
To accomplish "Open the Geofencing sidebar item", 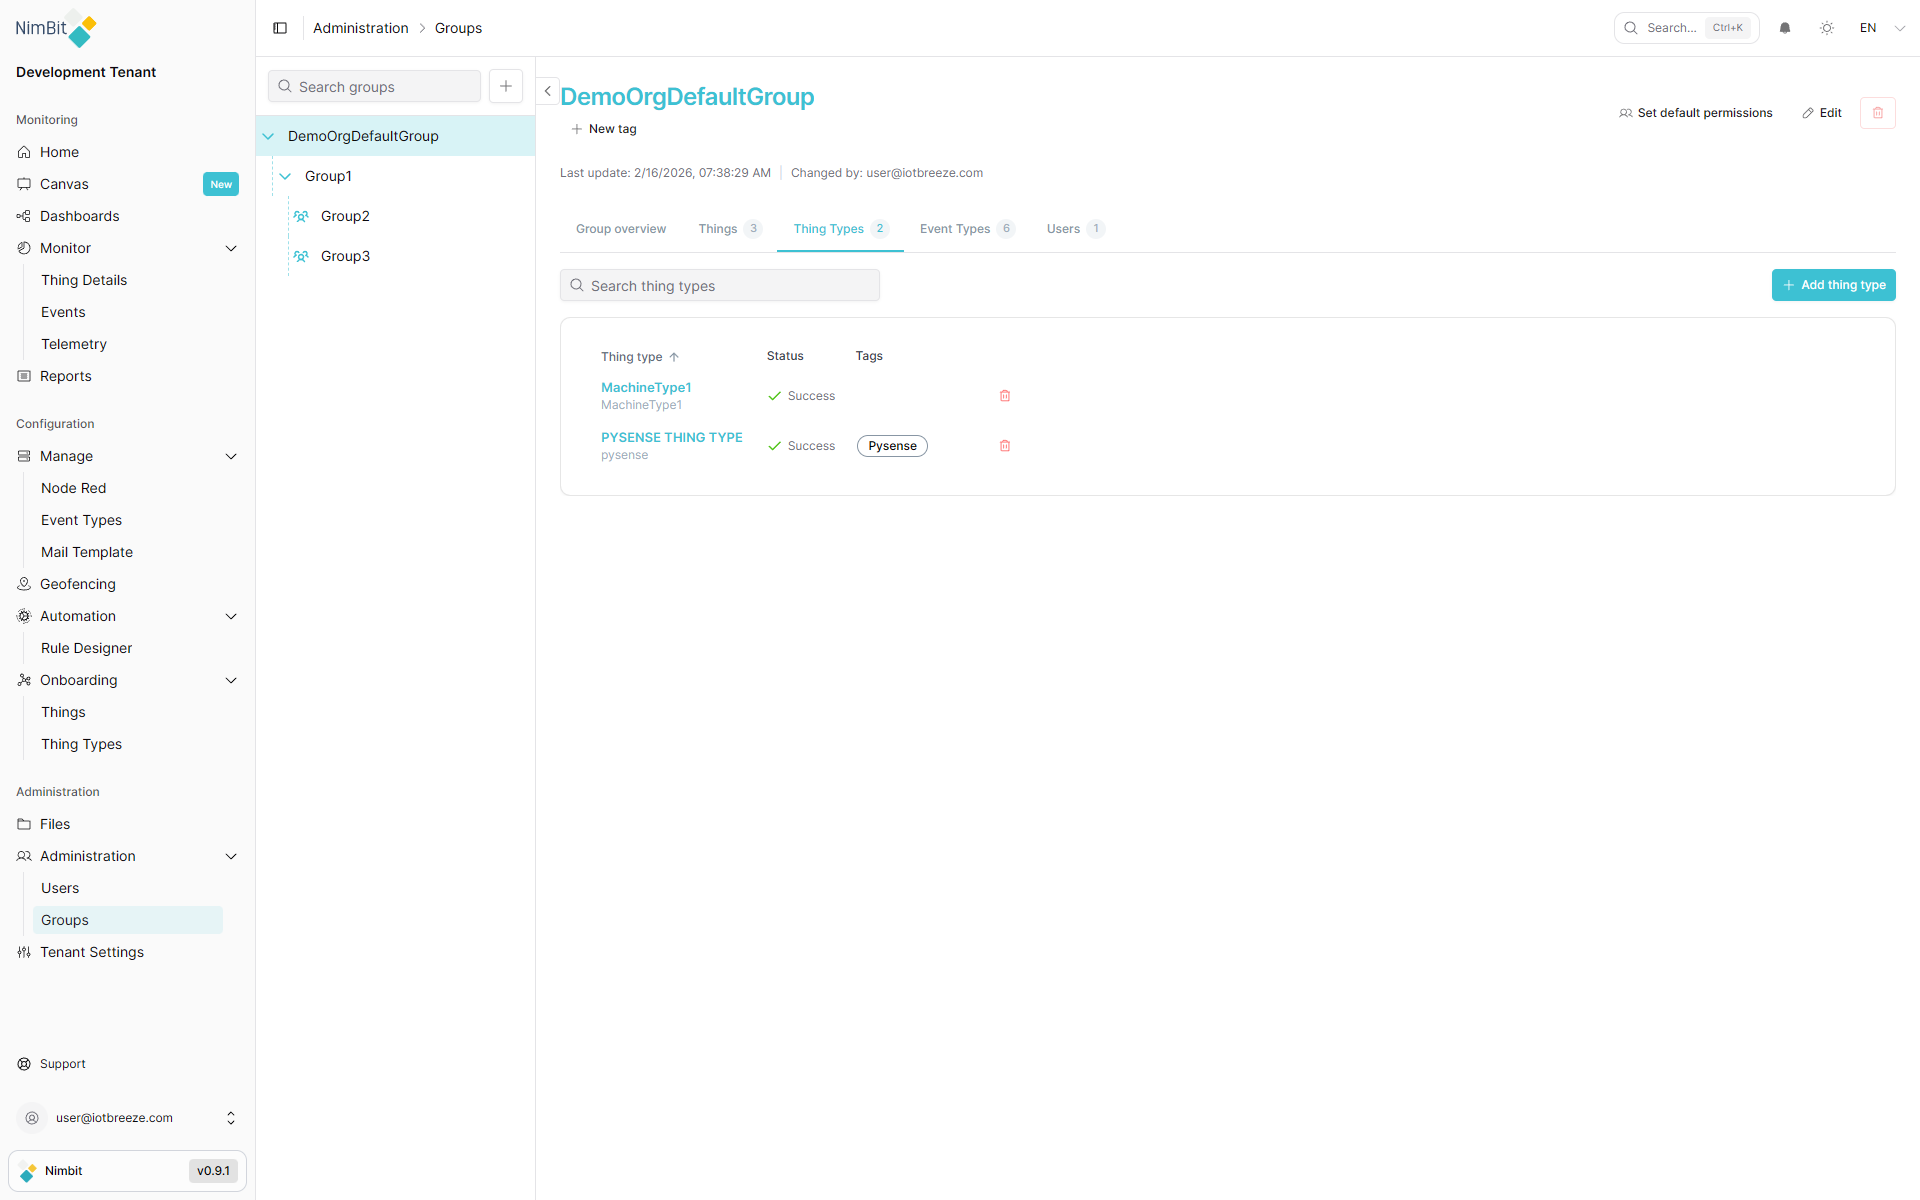I will (x=78, y=584).
